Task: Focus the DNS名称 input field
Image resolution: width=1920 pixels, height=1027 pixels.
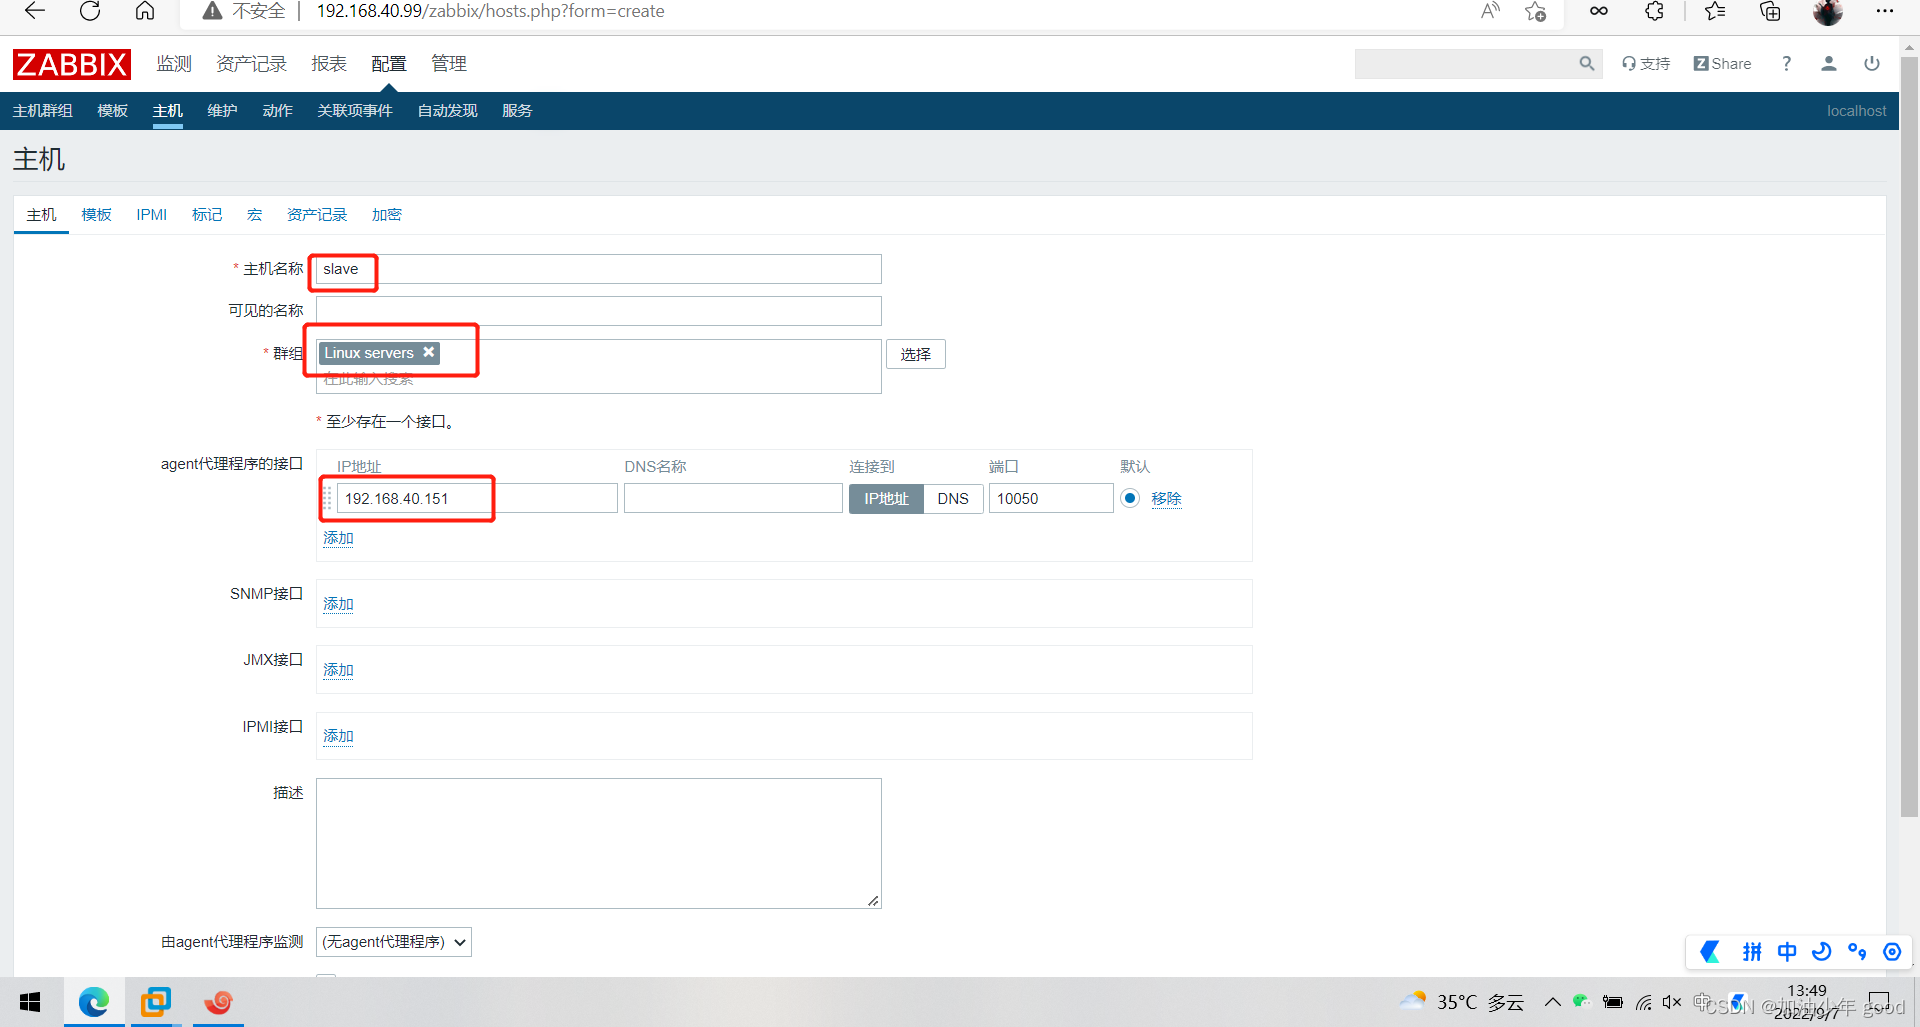Action: [733, 498]
